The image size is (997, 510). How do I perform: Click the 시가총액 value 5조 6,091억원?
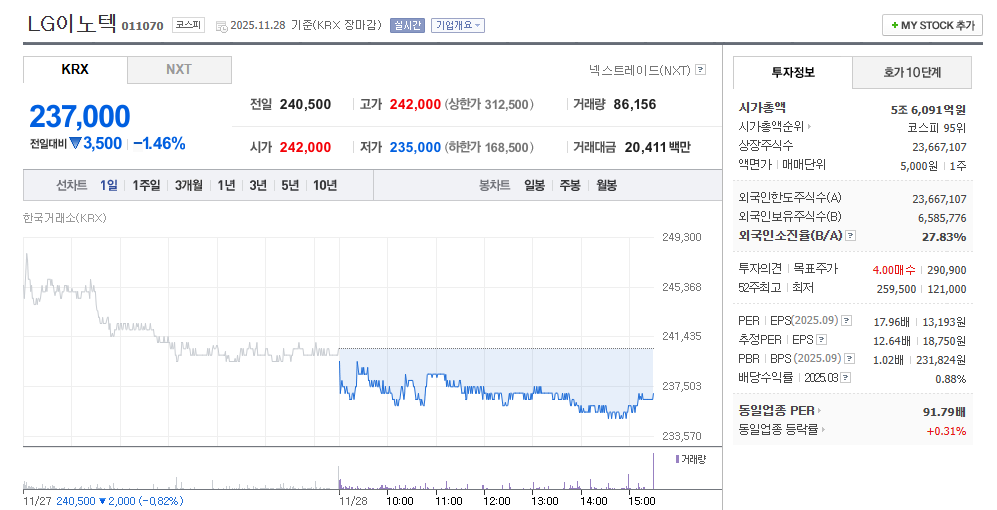(x=928, y=110)
